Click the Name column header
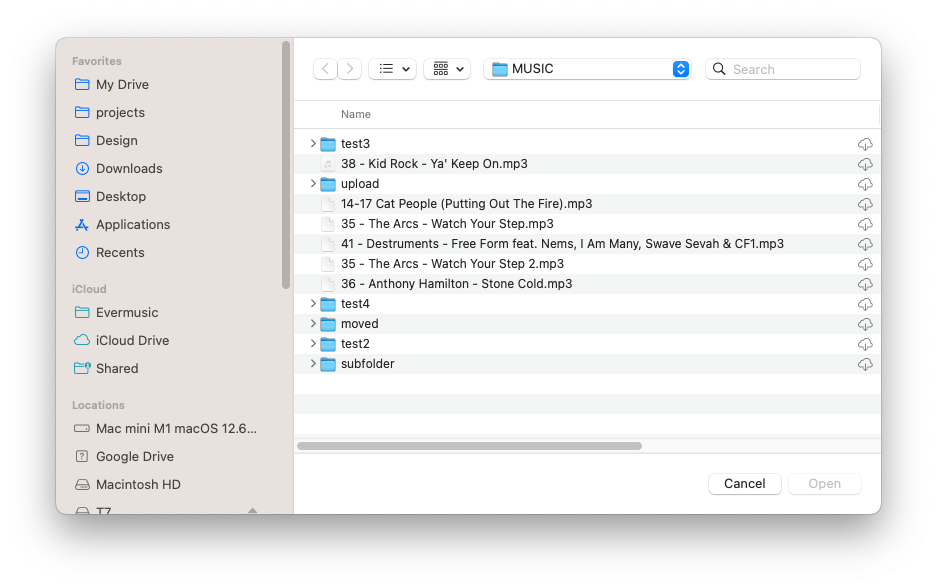 356,114
